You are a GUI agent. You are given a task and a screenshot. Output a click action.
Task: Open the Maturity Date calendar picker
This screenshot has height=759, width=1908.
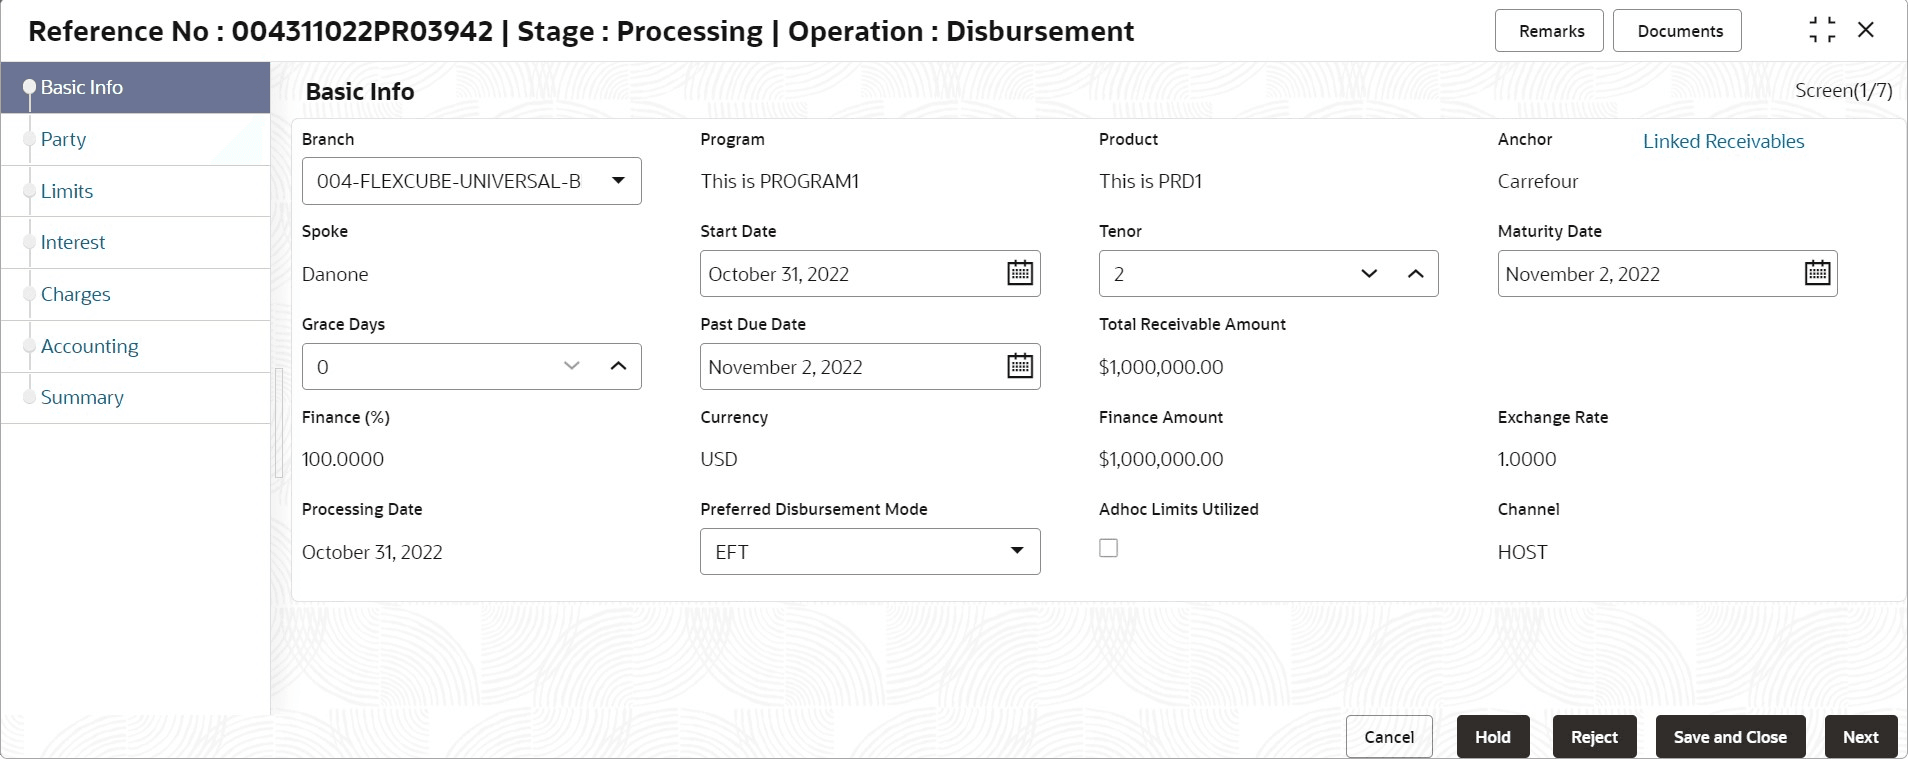[1817, 273]
